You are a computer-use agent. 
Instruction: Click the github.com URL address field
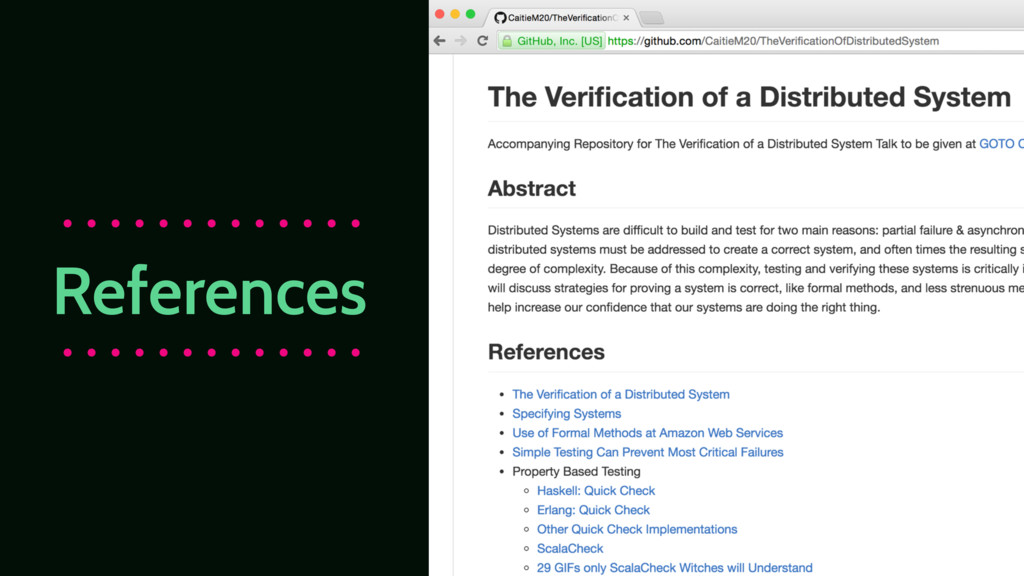pos(780,41)
